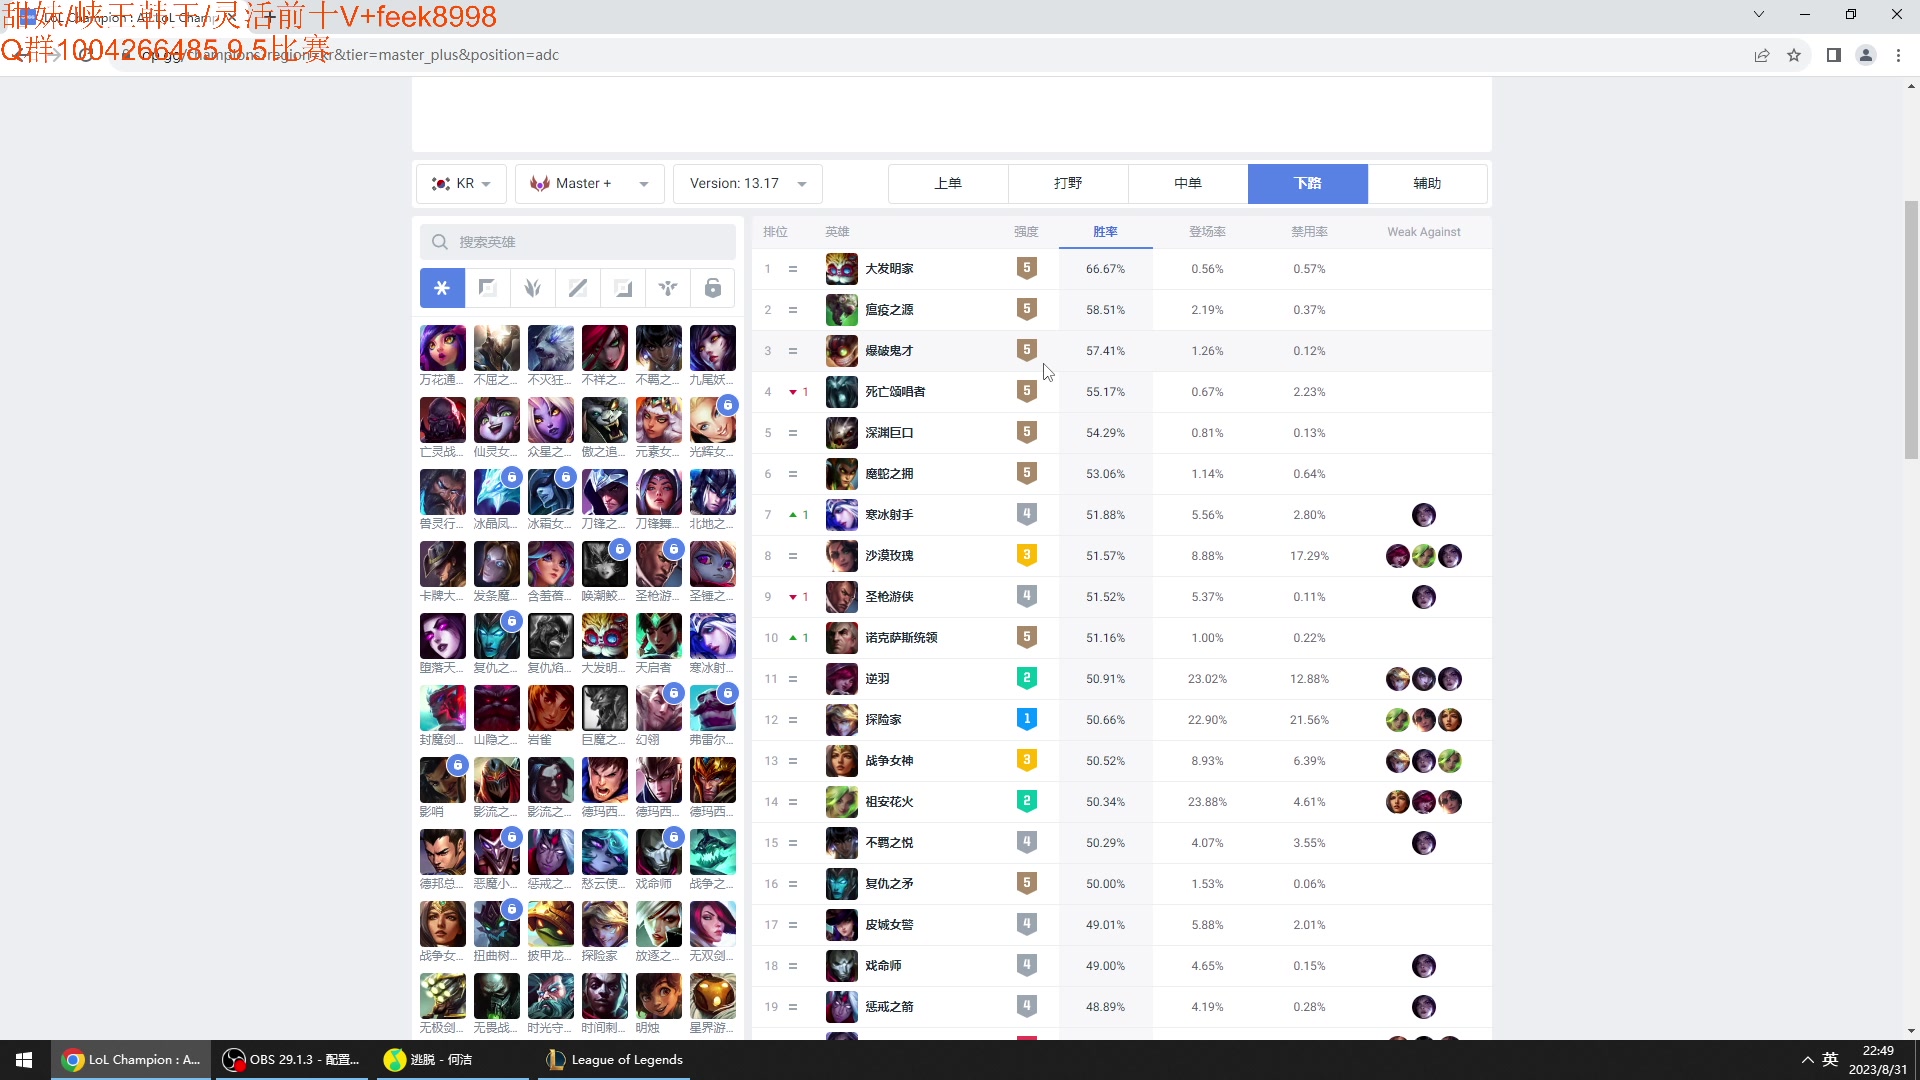The width and height of the screenshot is (1920, 1080).
Task: Filter champion grid by mid lane icon
Action: pos(578,288)
